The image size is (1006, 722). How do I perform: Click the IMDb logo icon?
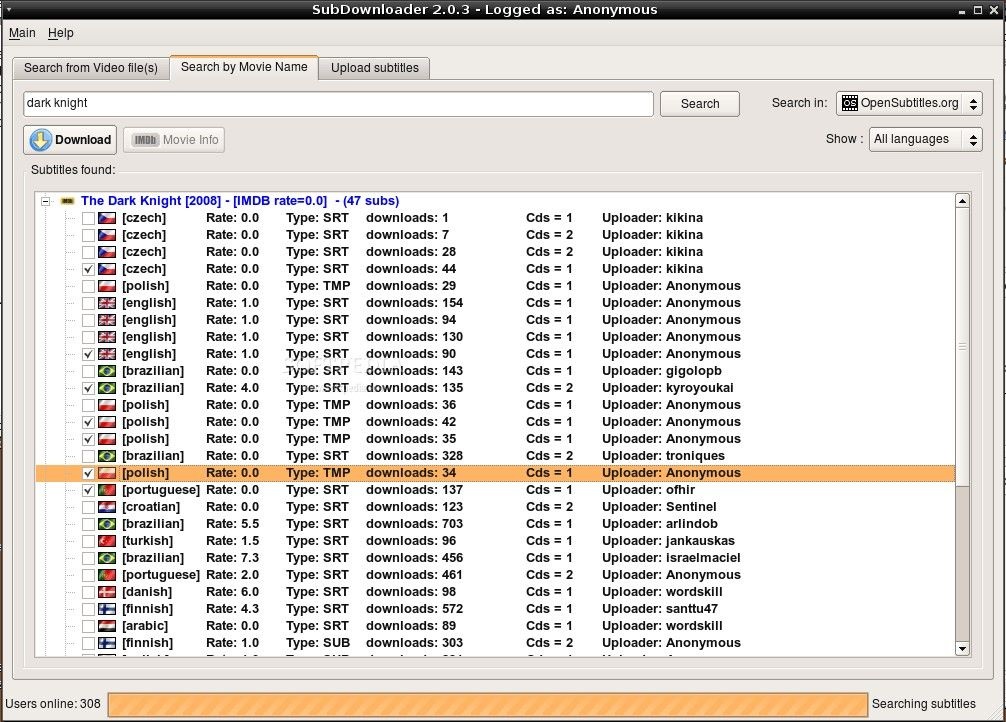[x=145, y=140]
